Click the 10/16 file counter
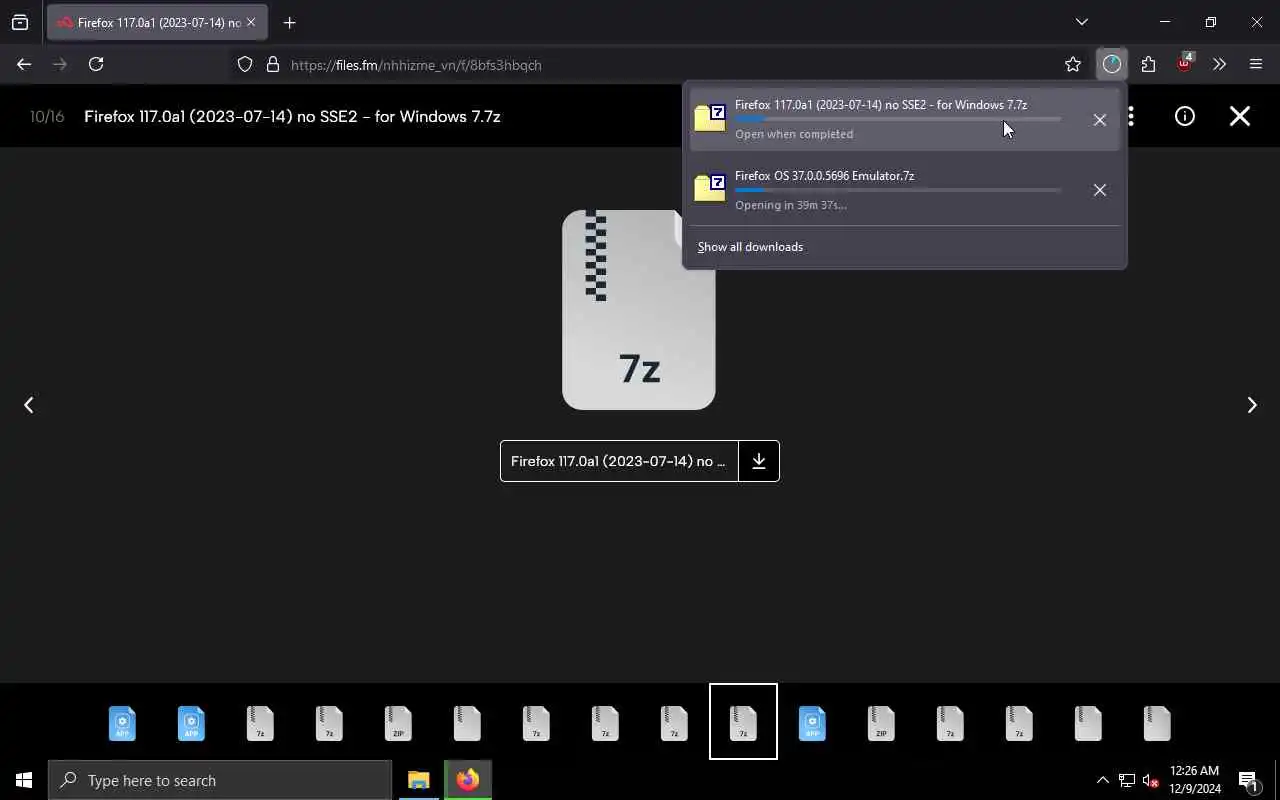This screenshot has width=1280, height=800. point(47,116)
